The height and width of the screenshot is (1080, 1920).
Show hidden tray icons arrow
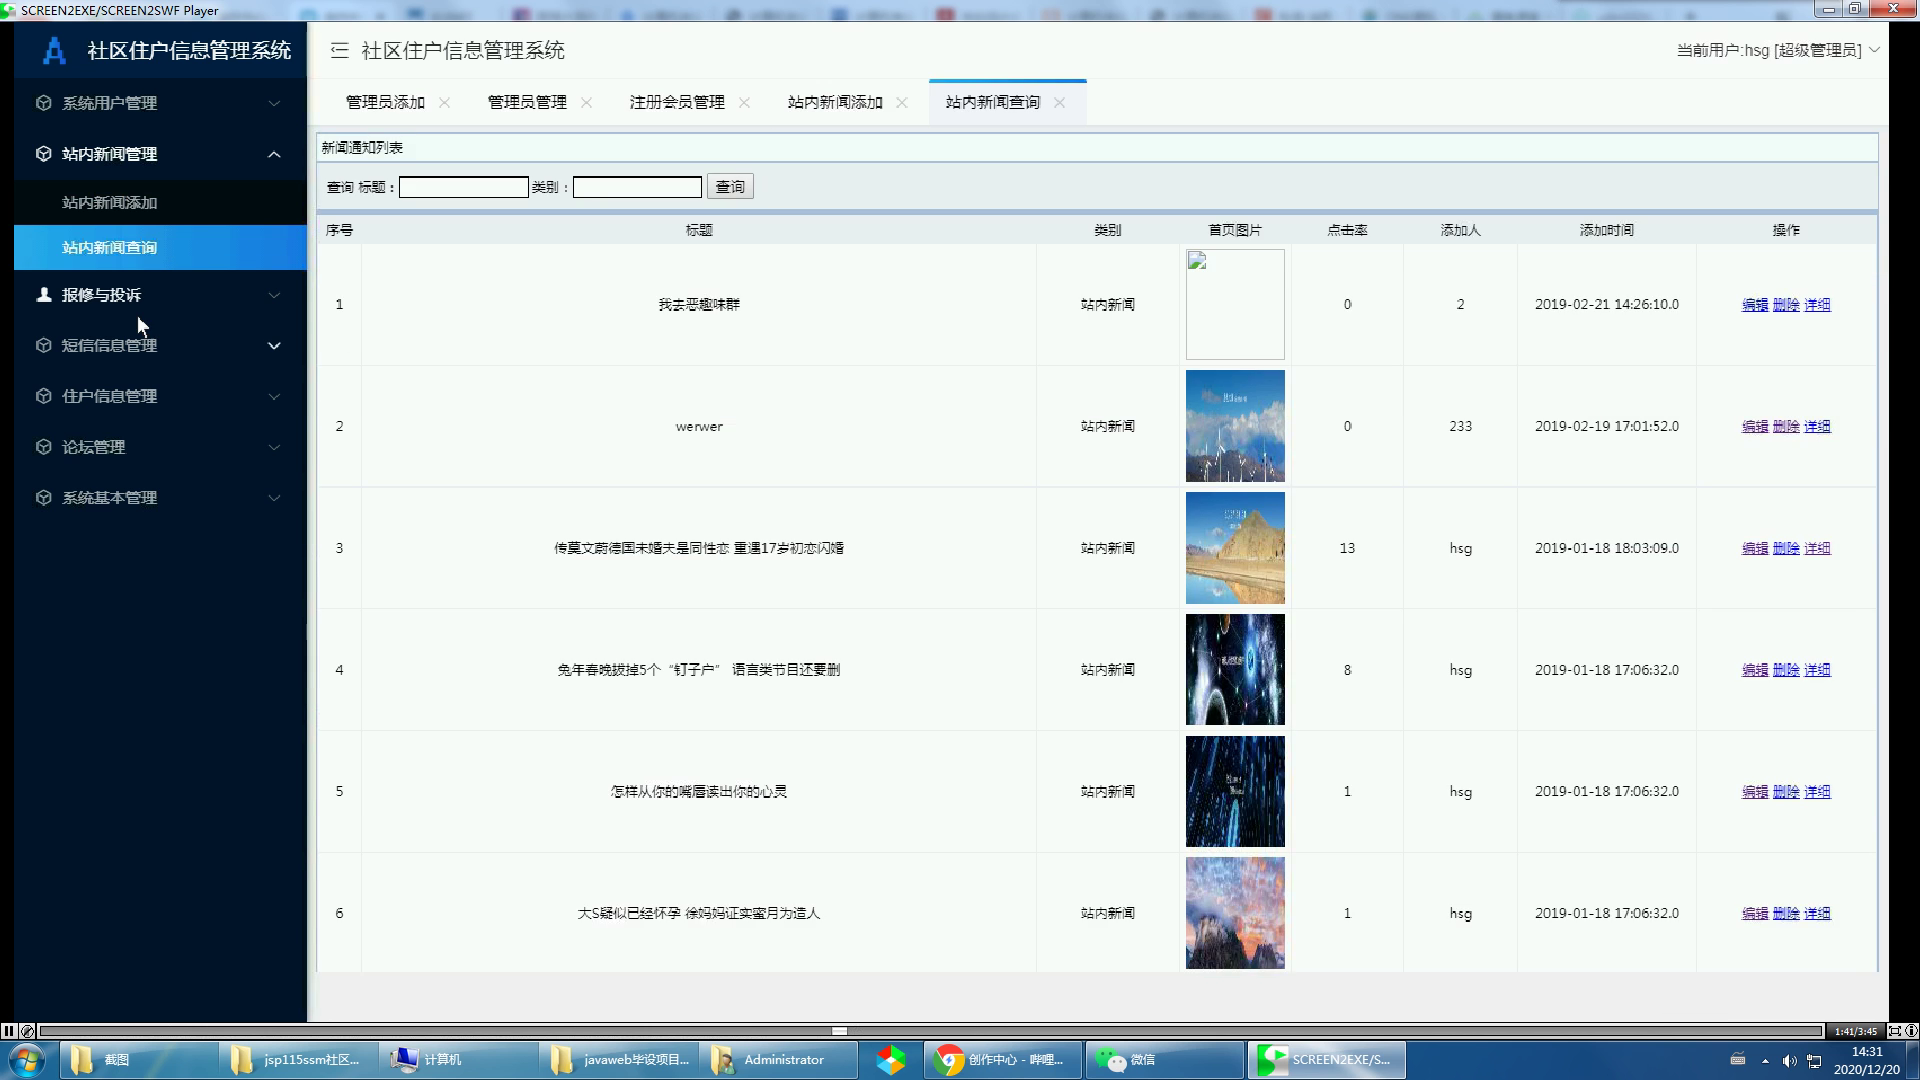[1765, 1061]
